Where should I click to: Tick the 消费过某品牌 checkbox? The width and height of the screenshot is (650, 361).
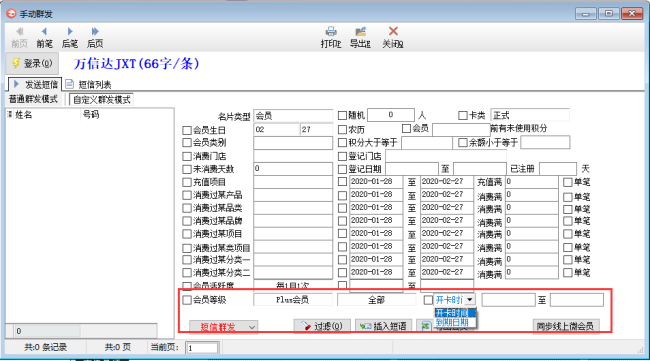coord(187,221)
